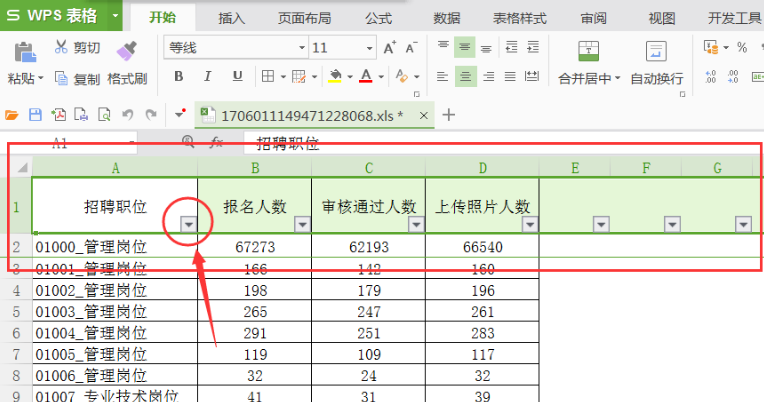Increase font size with A+ icon
Screen dimensions: 764x402
point(390,48)
